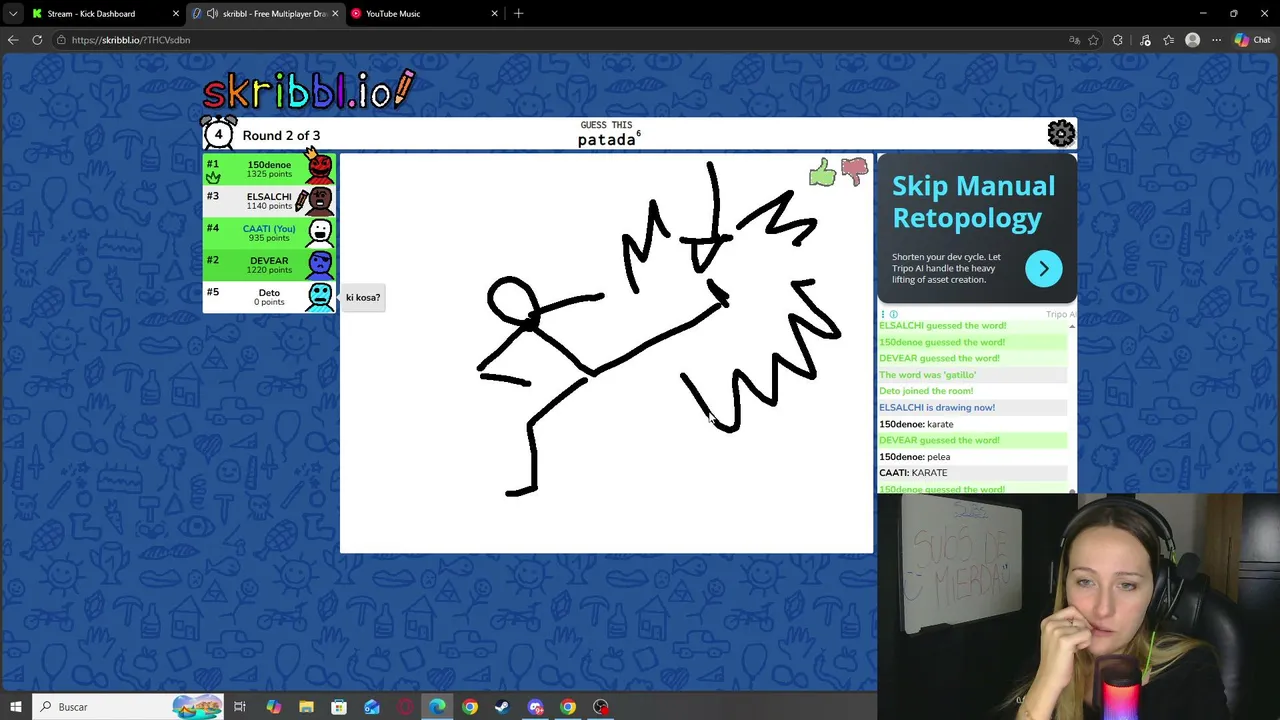Image resolution: width=1280 pixels, height=720 pixels.
Task: Select player 150denoe in the player list
Action: tap(269, 169)
